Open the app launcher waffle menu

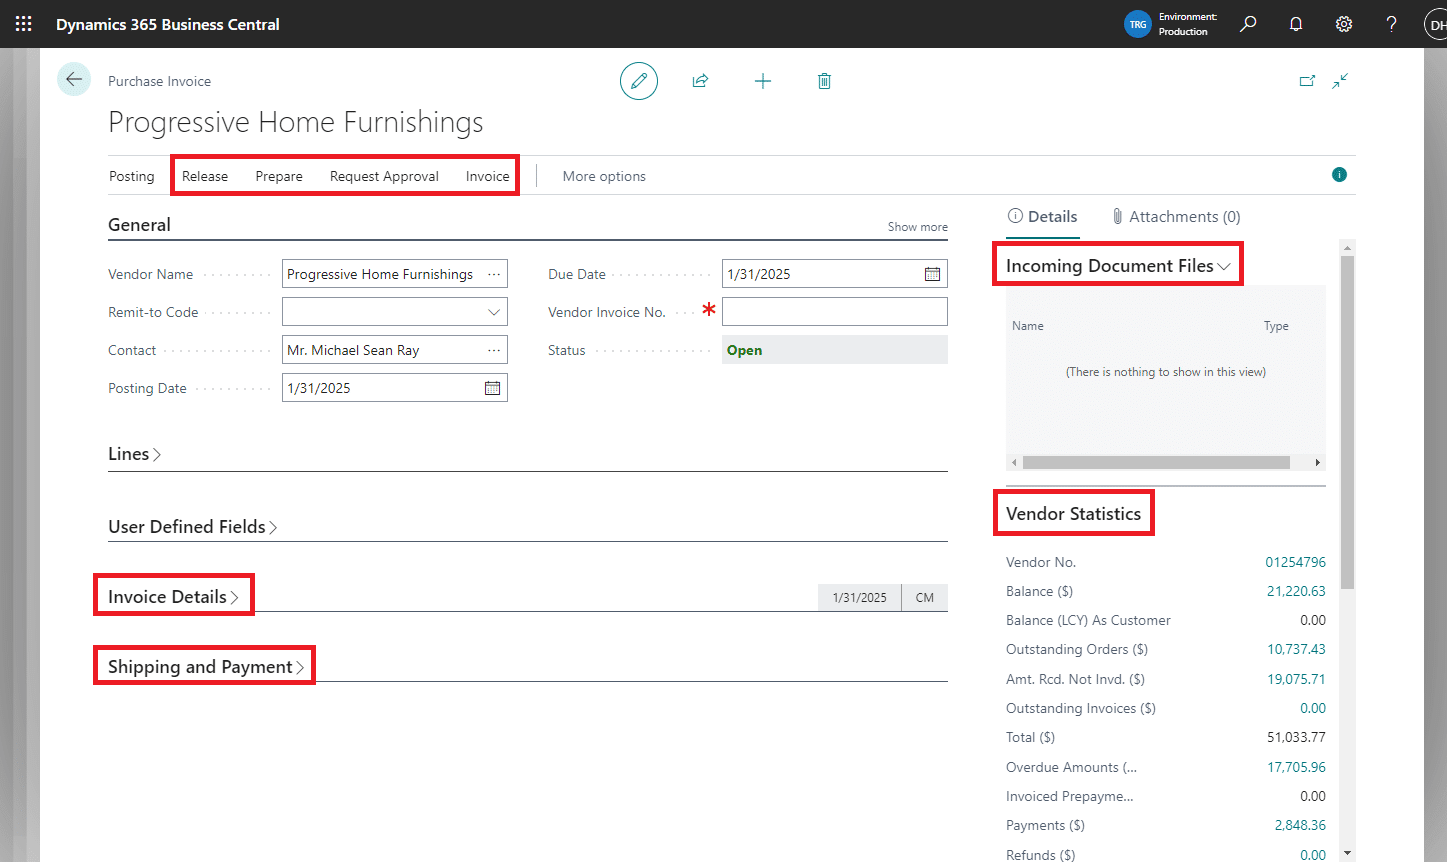click(x=23, y=24)
